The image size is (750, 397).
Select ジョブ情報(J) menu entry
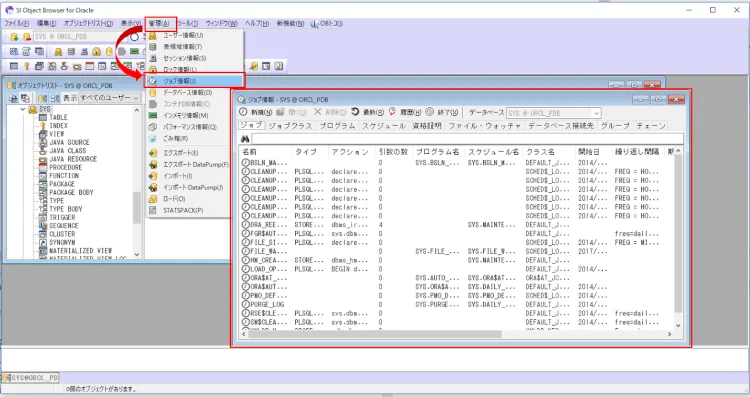194,81
